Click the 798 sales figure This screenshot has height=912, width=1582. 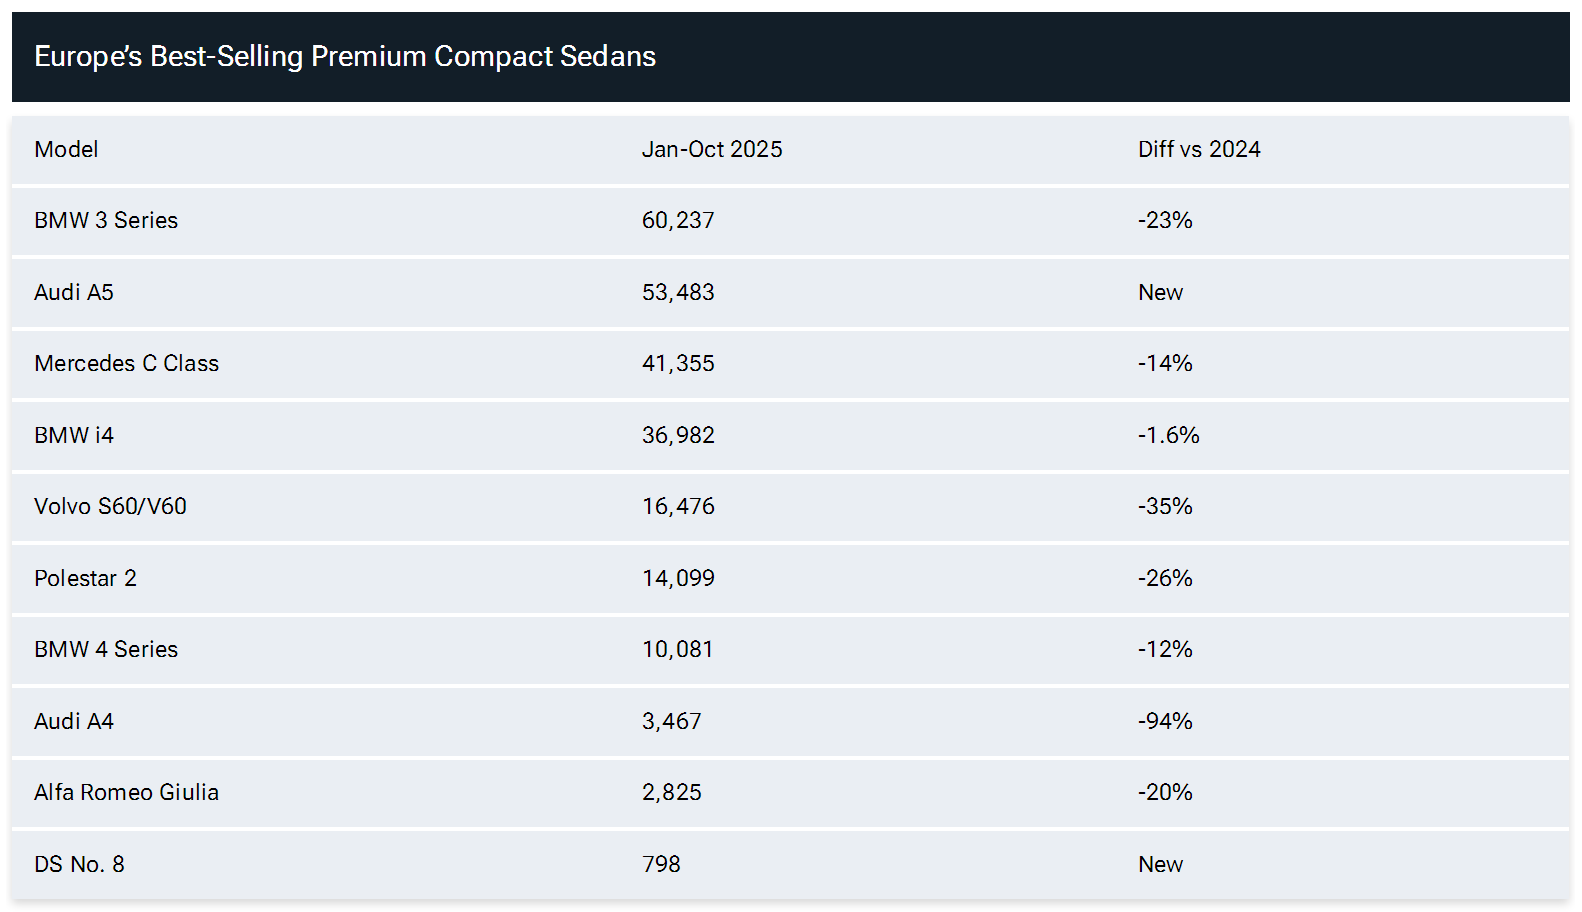(x=661, y=865)
